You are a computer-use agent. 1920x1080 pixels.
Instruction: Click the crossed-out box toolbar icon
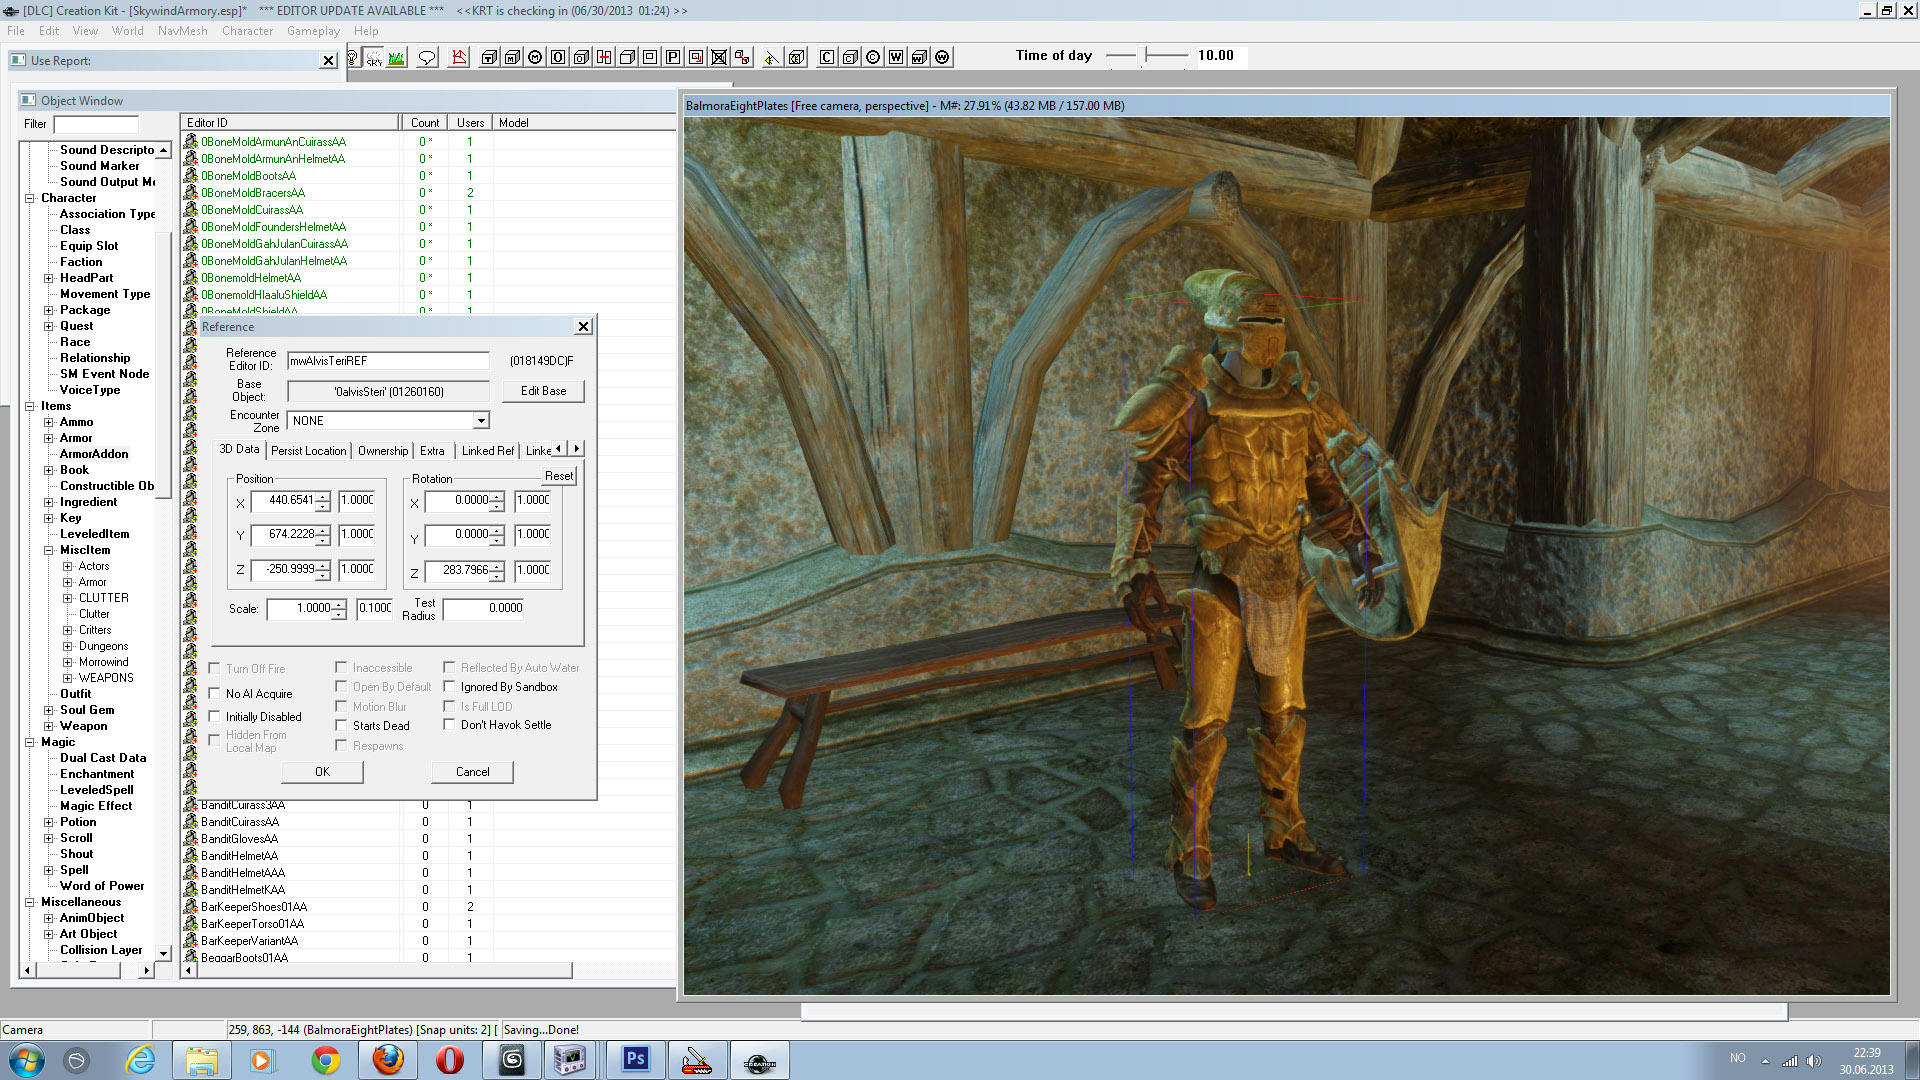click(x=719, y=57)
